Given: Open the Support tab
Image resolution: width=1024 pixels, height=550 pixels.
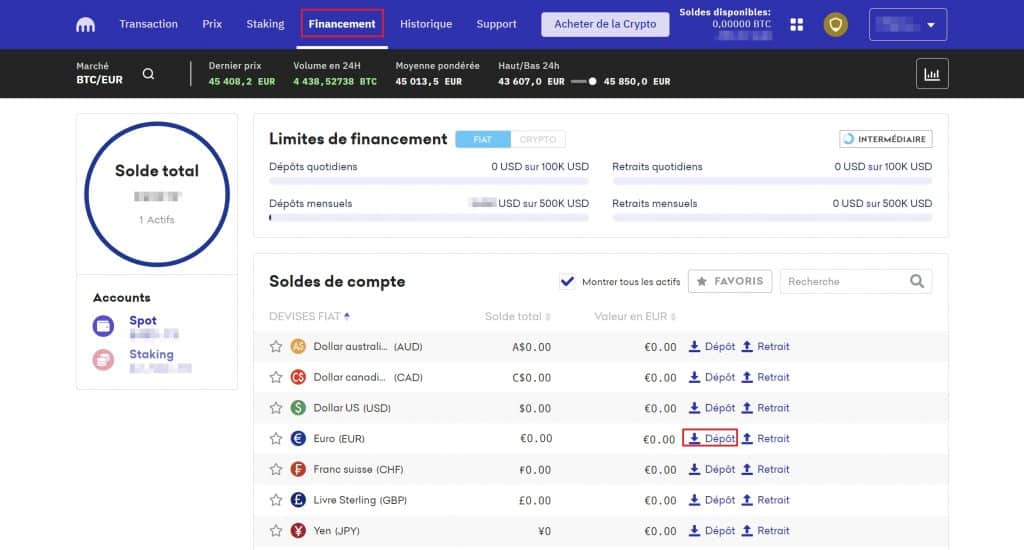Looking at the screenshot, I should click(x=496, y=24).
